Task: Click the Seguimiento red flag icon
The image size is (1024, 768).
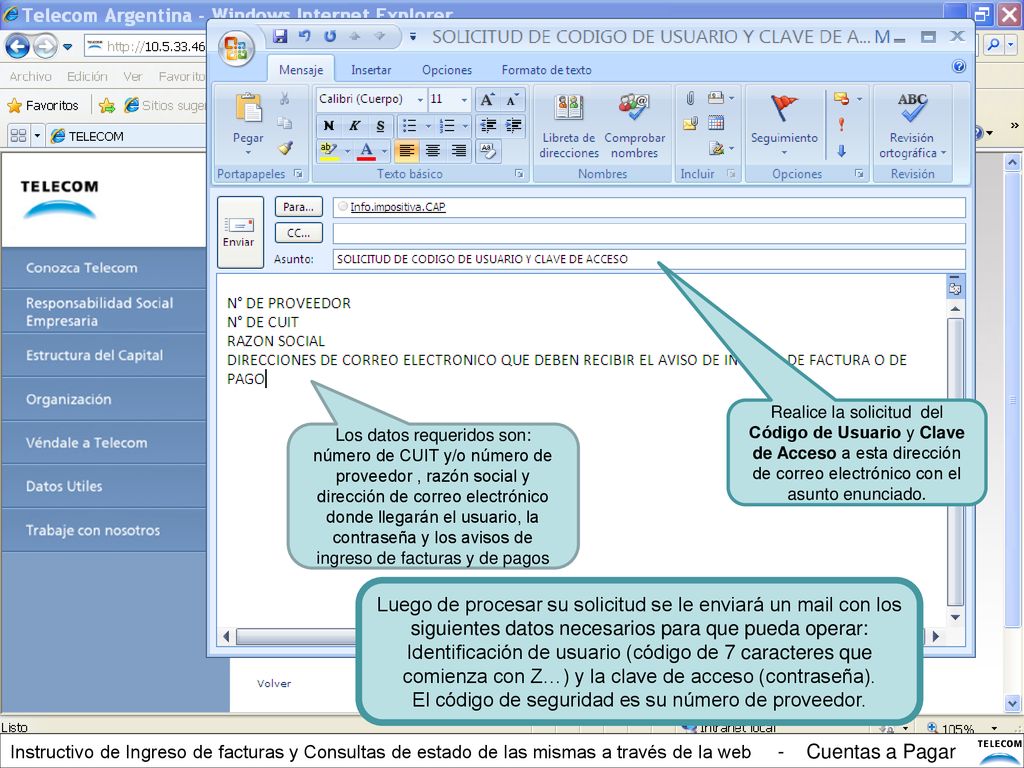Action: point(784,108)
